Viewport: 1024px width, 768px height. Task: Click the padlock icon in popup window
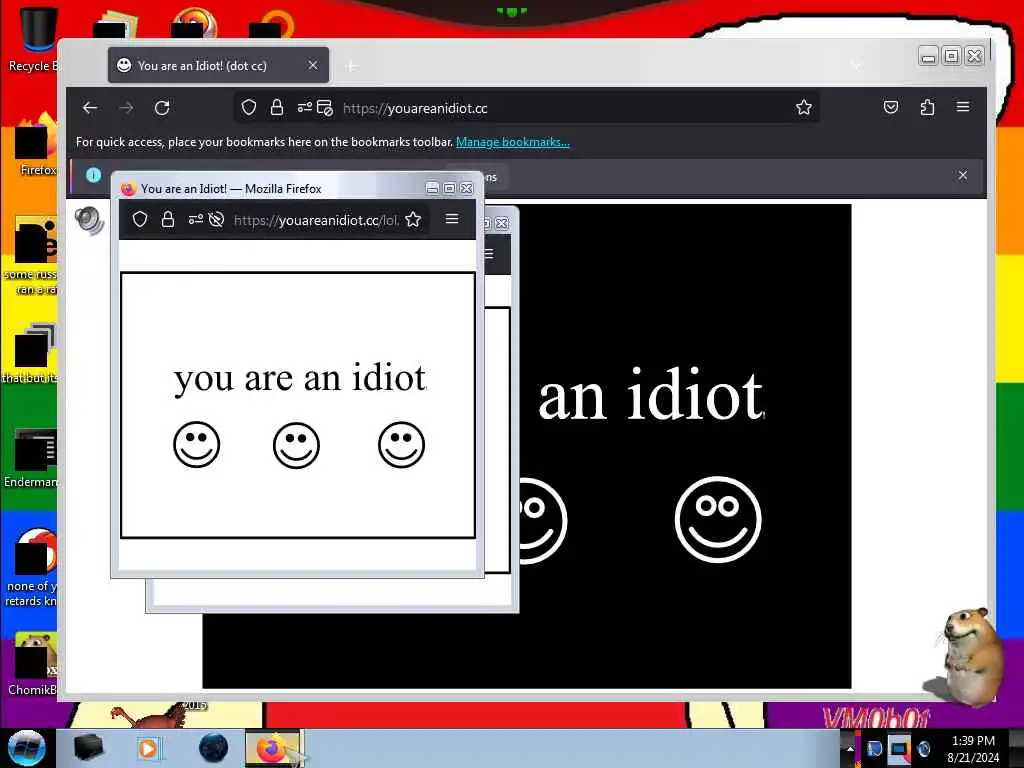coord(168,219)
